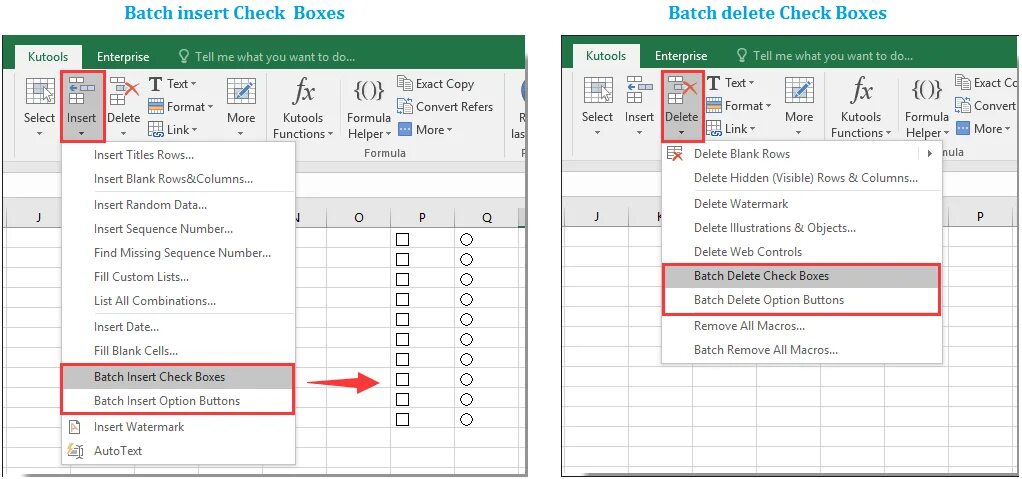
Task: Open Kutools Functions fx icon, right window
Action: click(861, 91)
